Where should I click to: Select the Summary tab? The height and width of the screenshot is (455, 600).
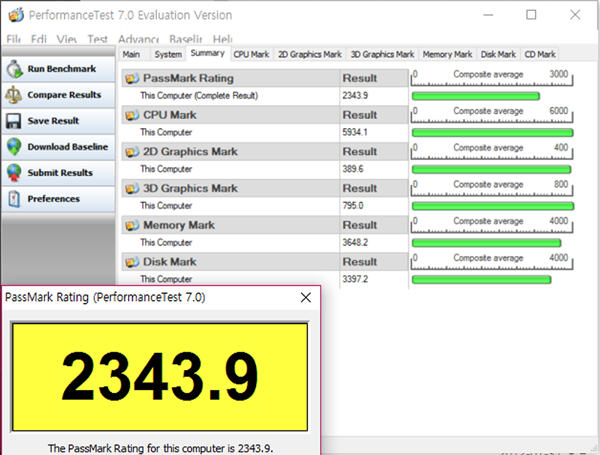(208, 53)
